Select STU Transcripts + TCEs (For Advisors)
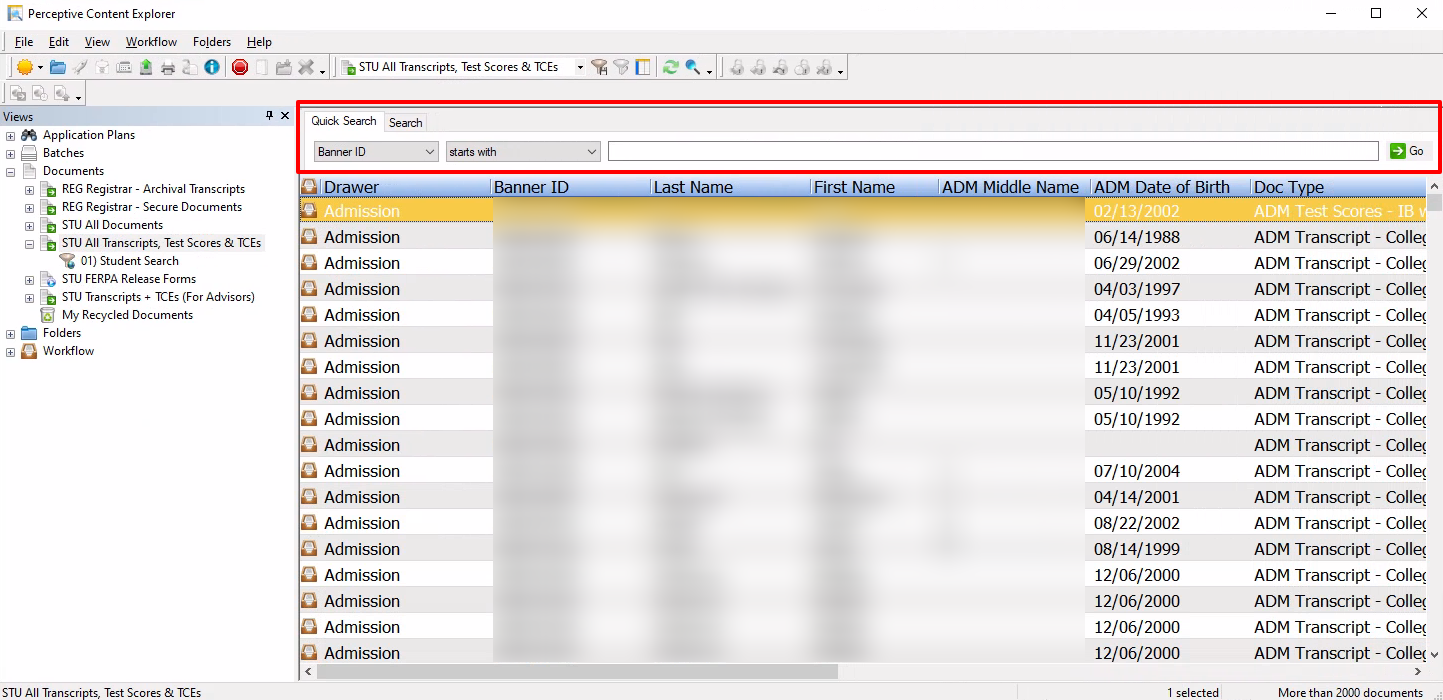The height and width of the screenshot is (700, 1443). [158, 297]
